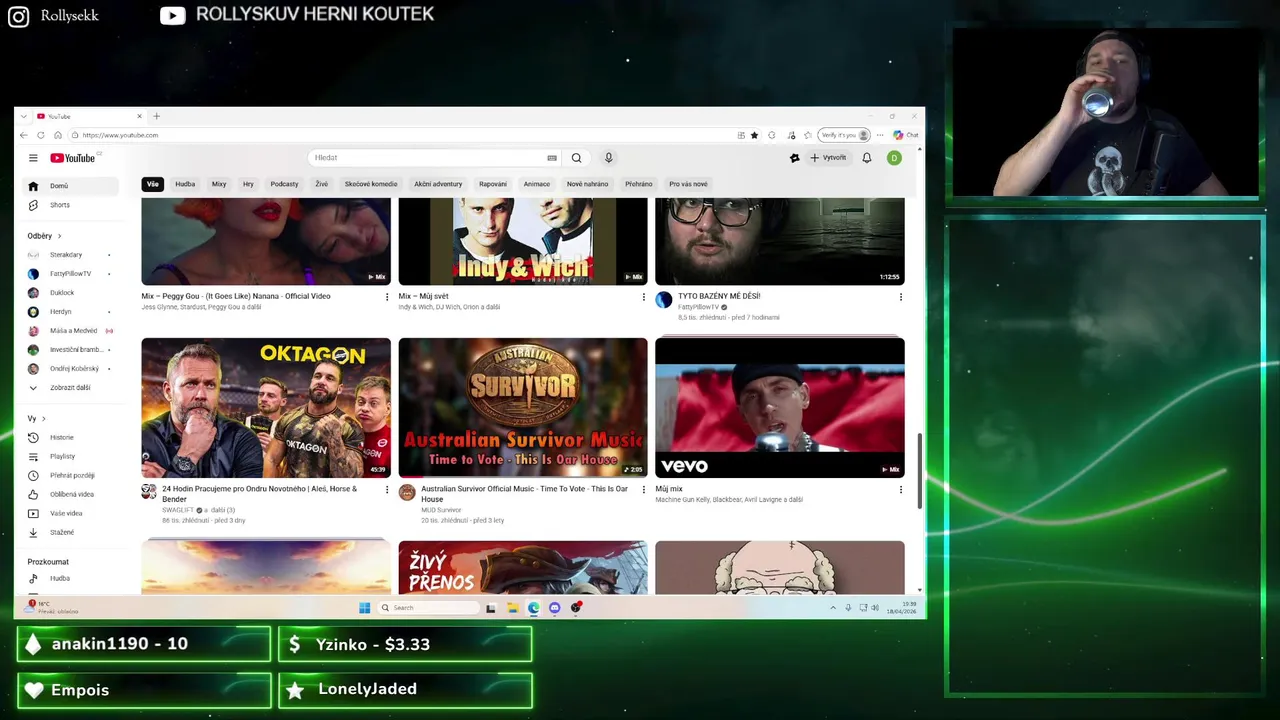Select the Hudba filter chip

point(185,184)
